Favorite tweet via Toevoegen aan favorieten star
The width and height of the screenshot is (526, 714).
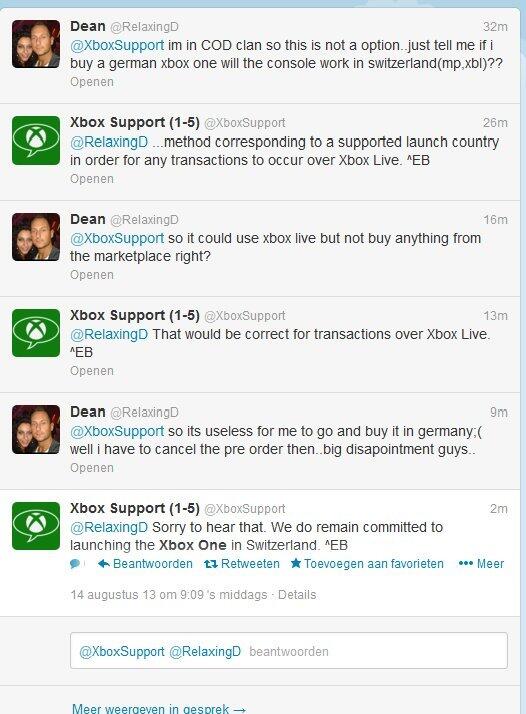point(367,564)
